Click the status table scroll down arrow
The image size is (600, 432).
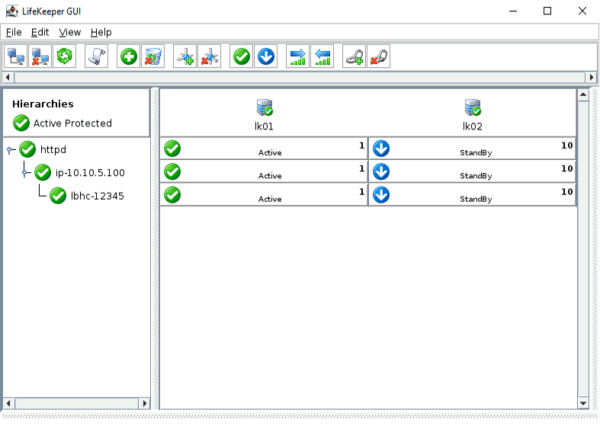(583, 403)
